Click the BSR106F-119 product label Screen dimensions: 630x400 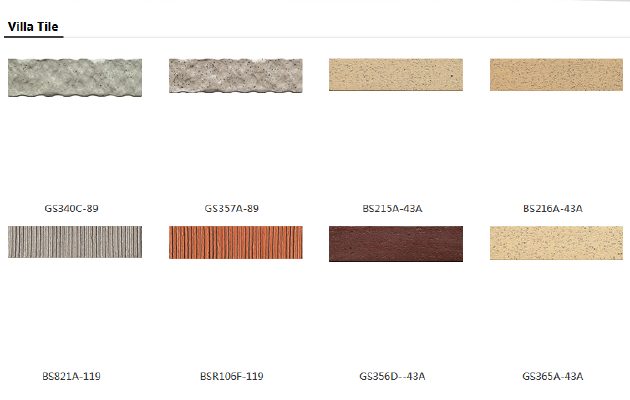click(231, 376)
